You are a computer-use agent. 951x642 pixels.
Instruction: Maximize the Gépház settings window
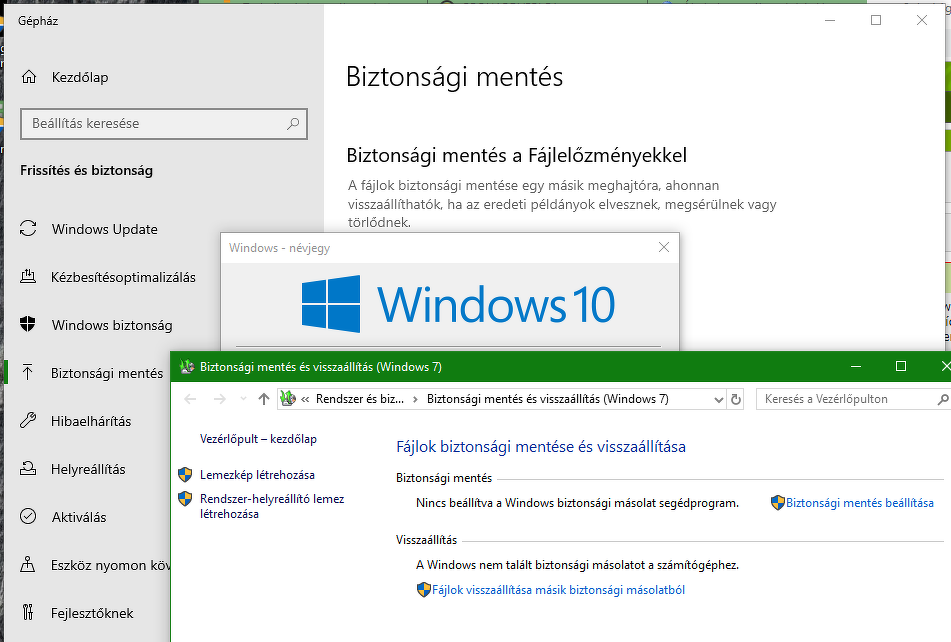click(x=876, y=21)
